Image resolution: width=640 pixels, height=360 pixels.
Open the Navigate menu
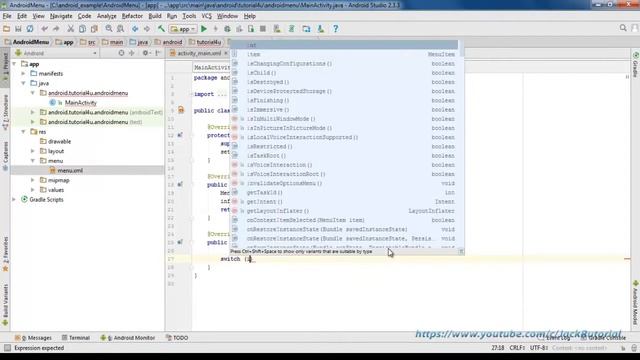(x=61, y=16)
